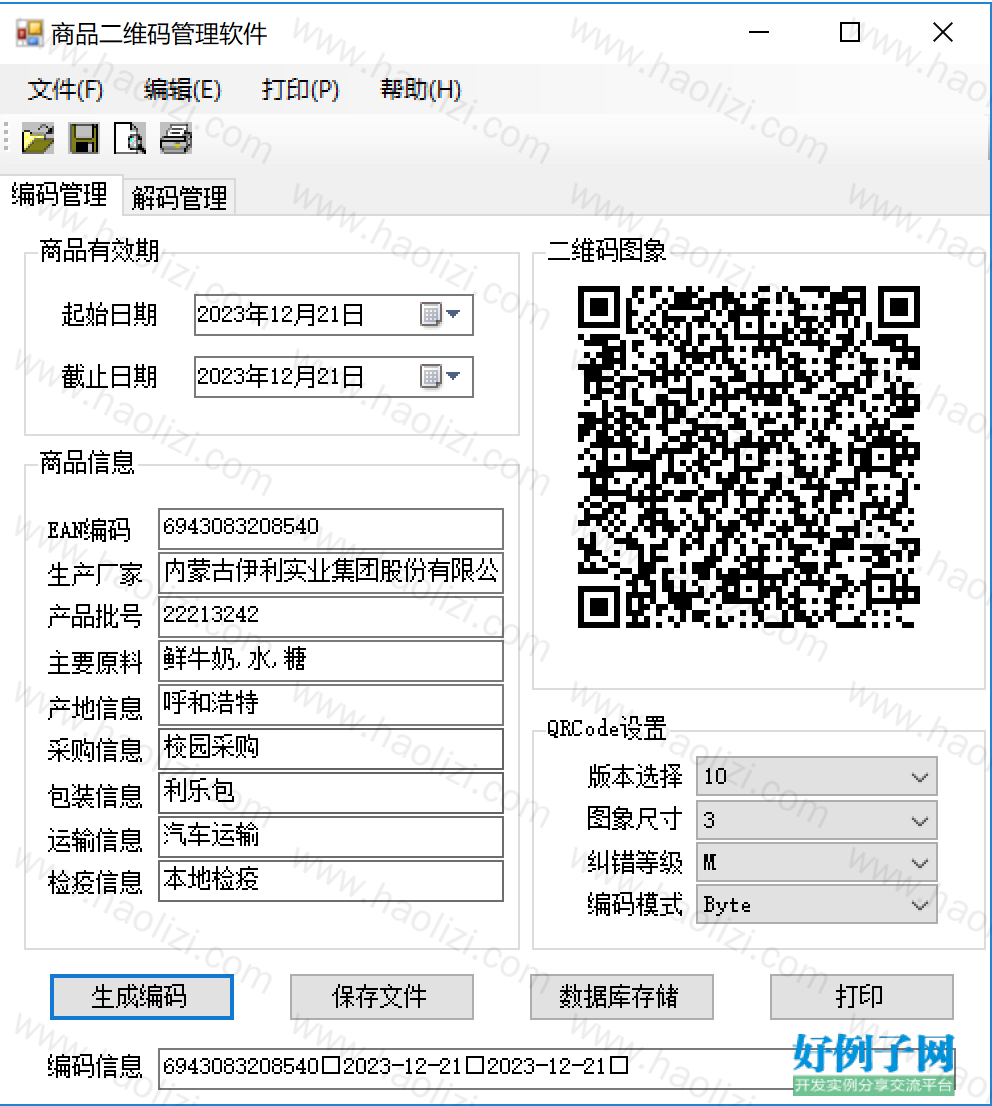Click the 产地信息 input field

click(x=331, y=705)
